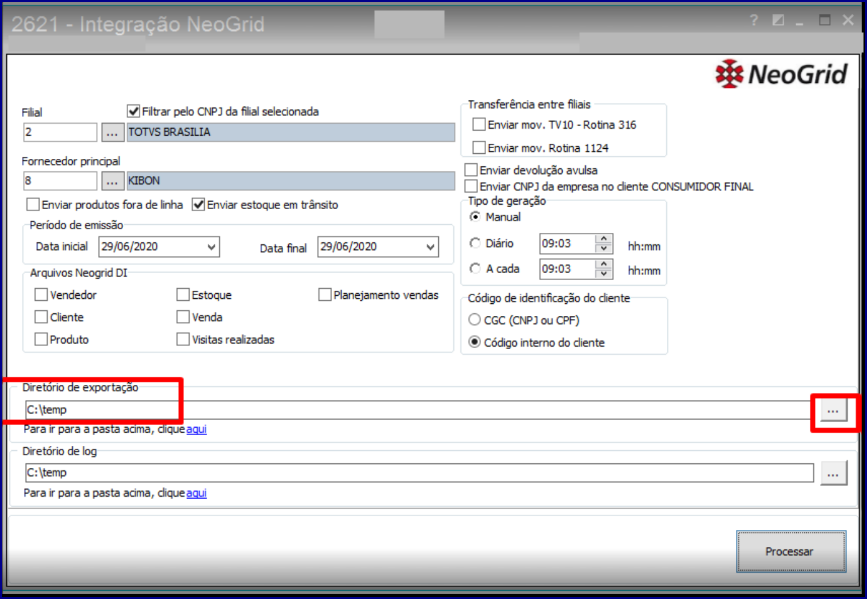The width and height of the screenshot is (867, 599).
Task: Click the restore-down icon in title bar
Action: click(778, 20)
